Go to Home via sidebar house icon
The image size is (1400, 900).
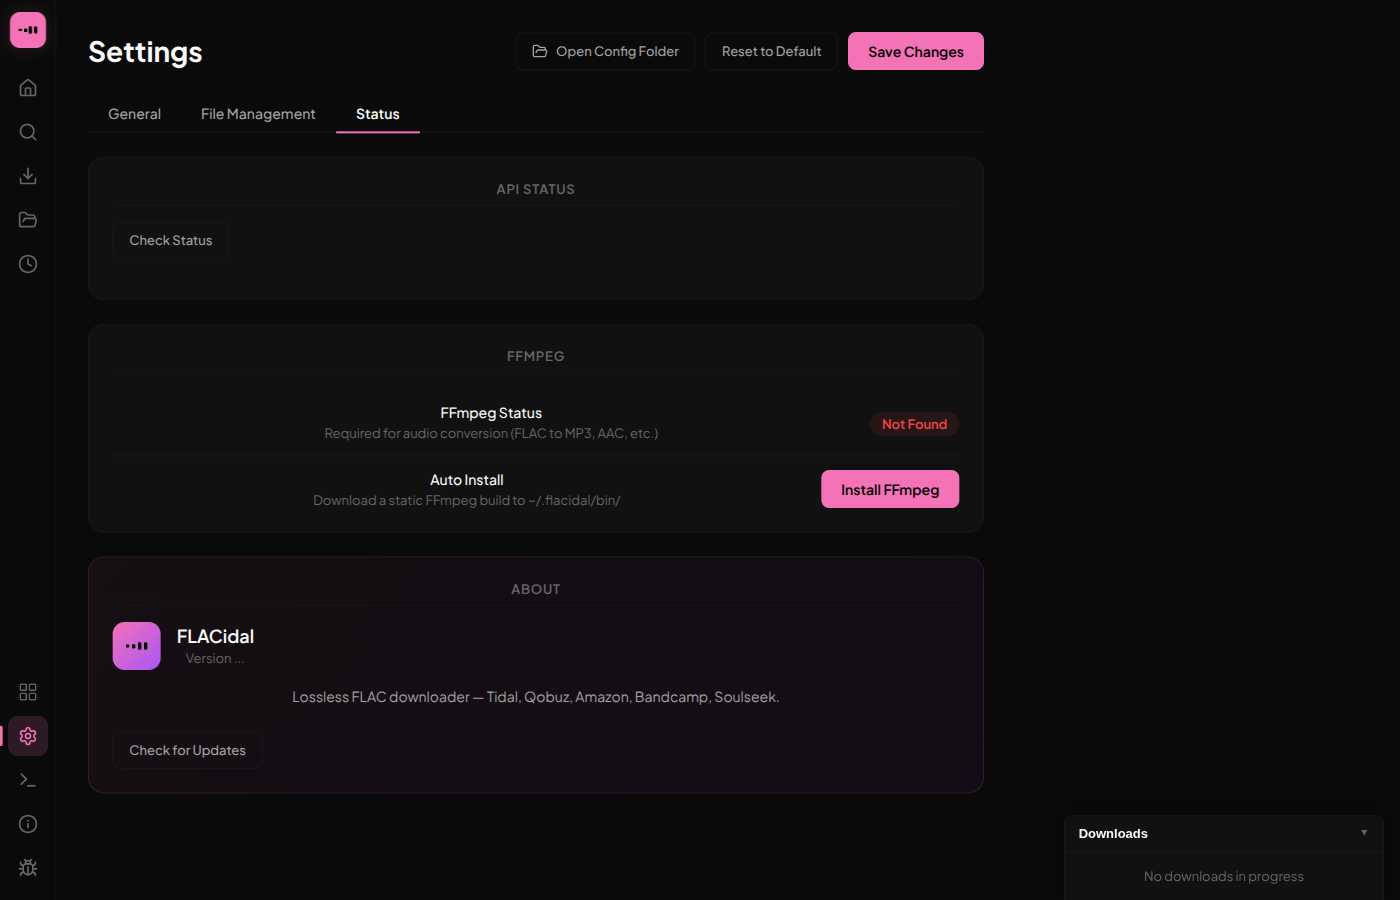coord(28,88)
